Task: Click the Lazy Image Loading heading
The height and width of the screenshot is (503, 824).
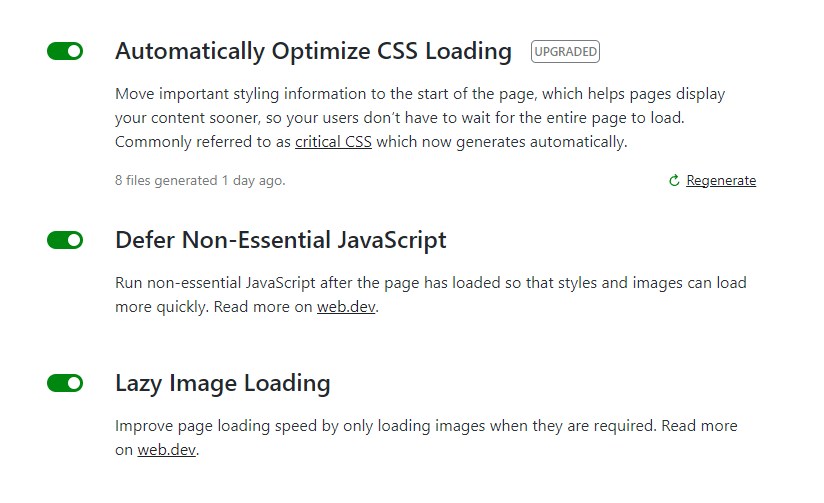Action: (x=223, y=383)
